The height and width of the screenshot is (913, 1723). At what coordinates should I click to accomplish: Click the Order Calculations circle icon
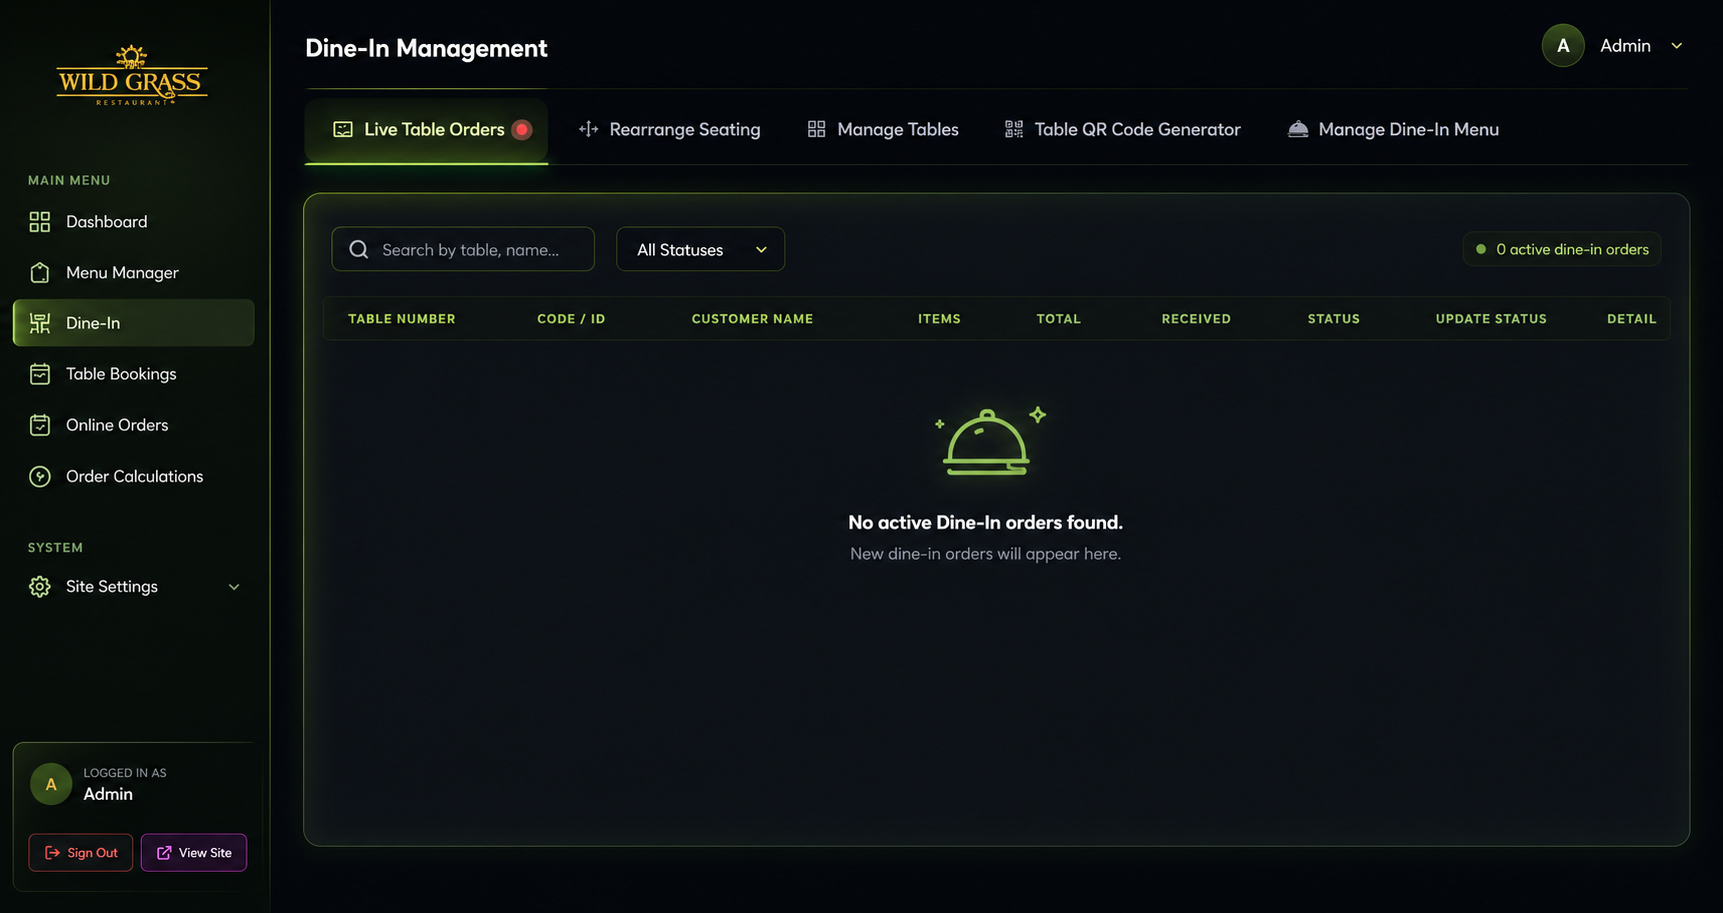pos(40,477)
